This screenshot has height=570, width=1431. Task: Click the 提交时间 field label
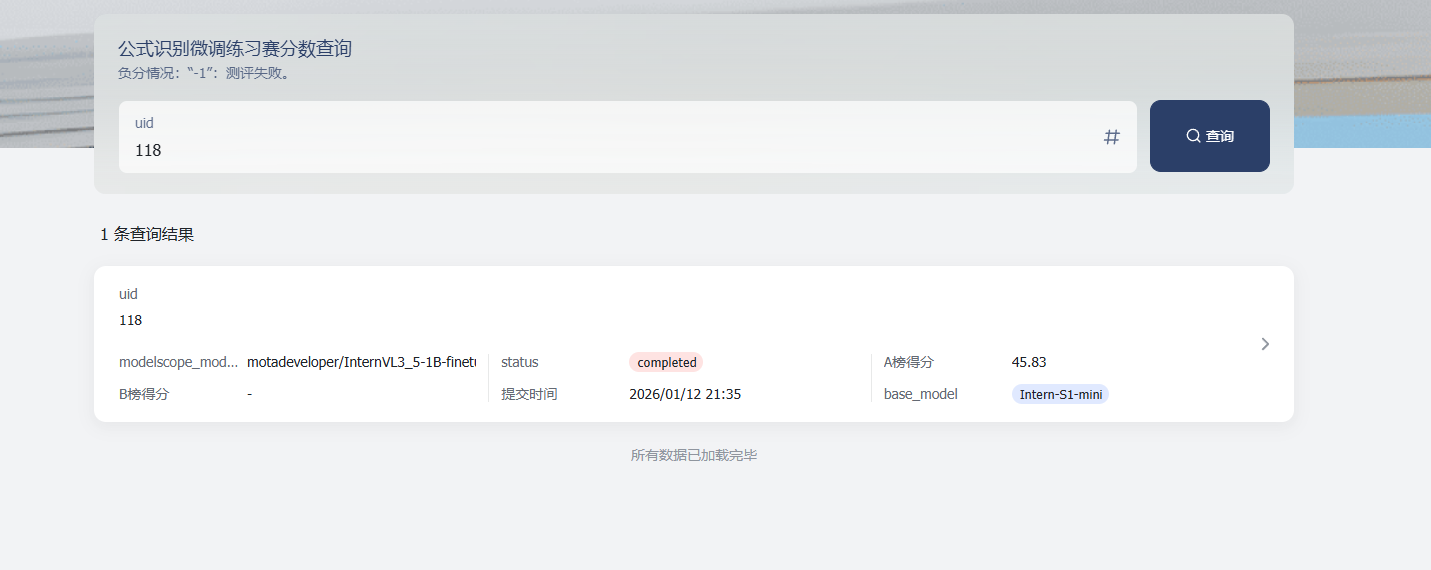coord(529,394)
